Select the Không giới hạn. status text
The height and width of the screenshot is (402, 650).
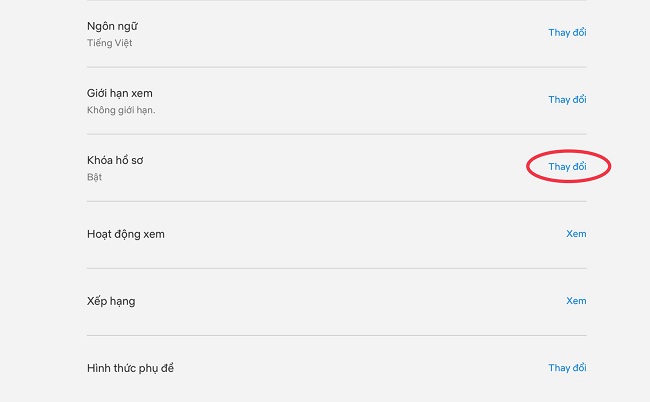coord(121,110)
